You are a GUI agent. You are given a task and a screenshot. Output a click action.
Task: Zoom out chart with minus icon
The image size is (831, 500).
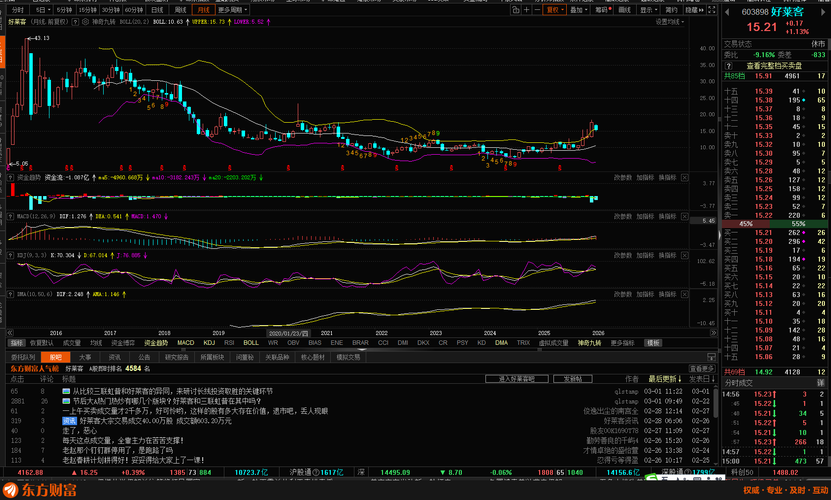coord(537,10)
